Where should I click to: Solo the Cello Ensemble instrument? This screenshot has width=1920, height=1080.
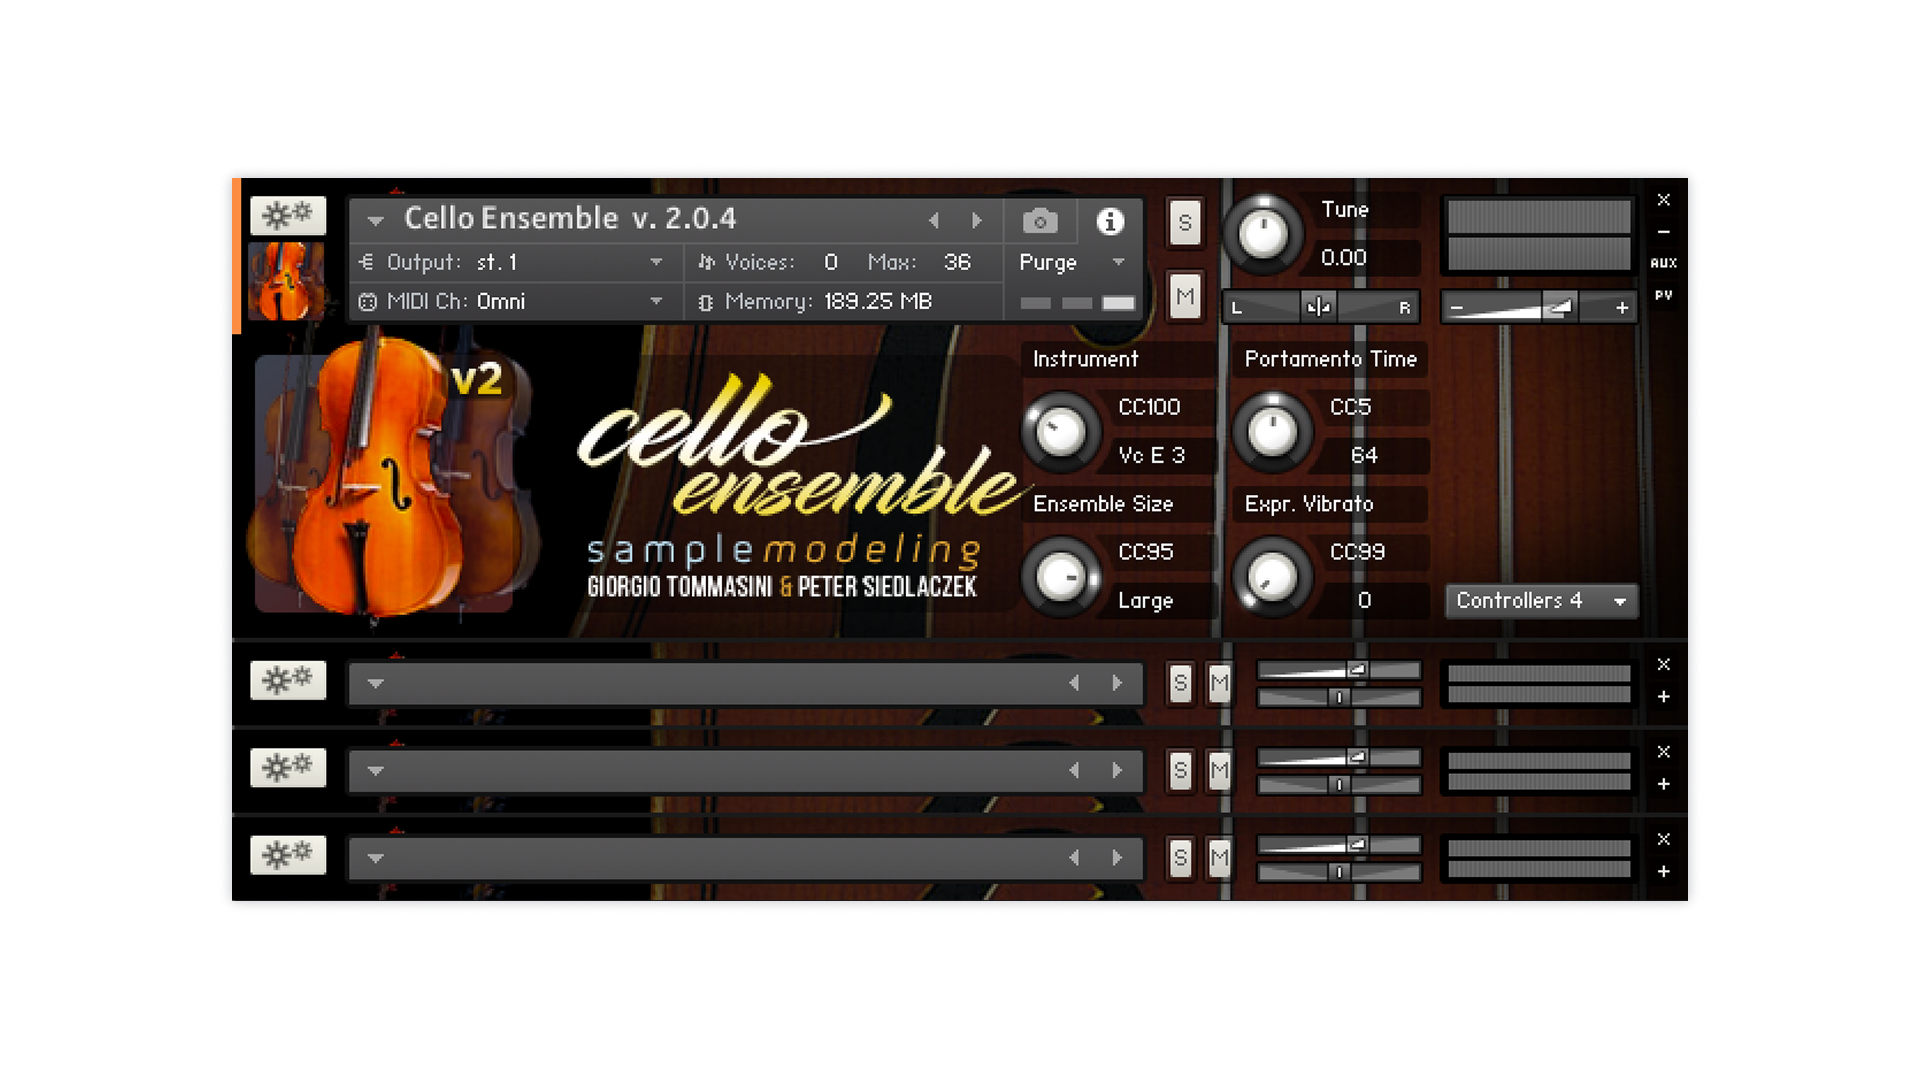1184,222
